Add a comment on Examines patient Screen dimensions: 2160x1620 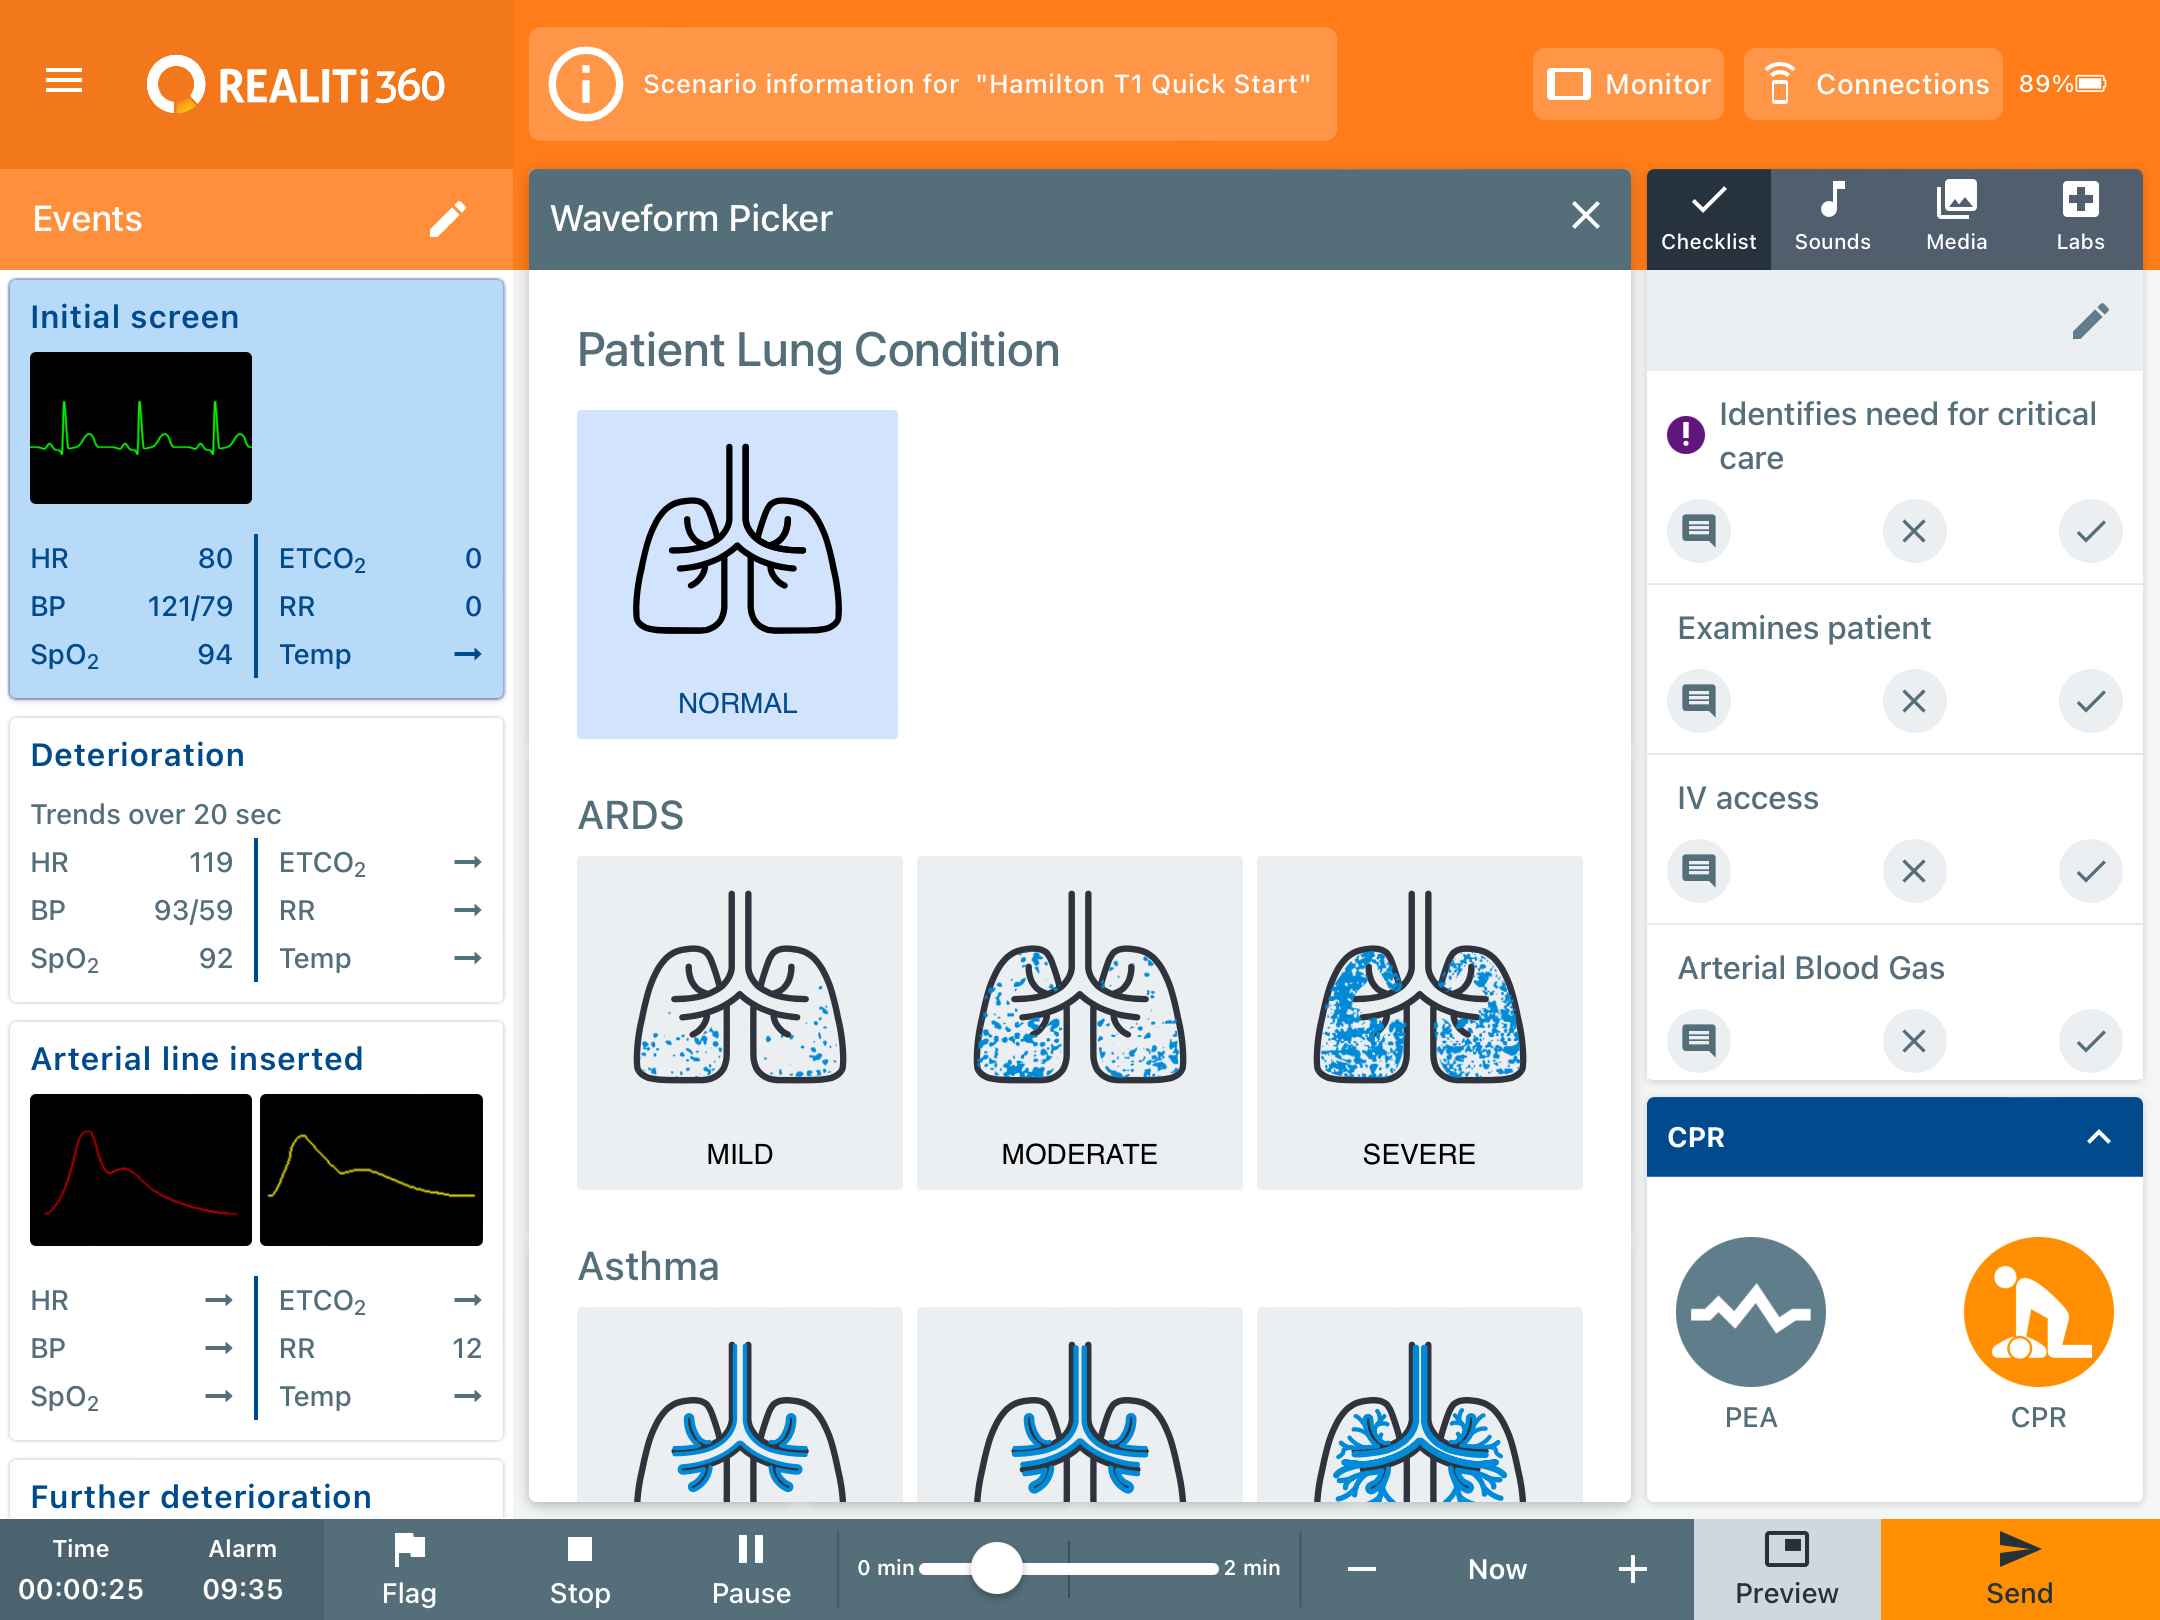(1698, 701)
